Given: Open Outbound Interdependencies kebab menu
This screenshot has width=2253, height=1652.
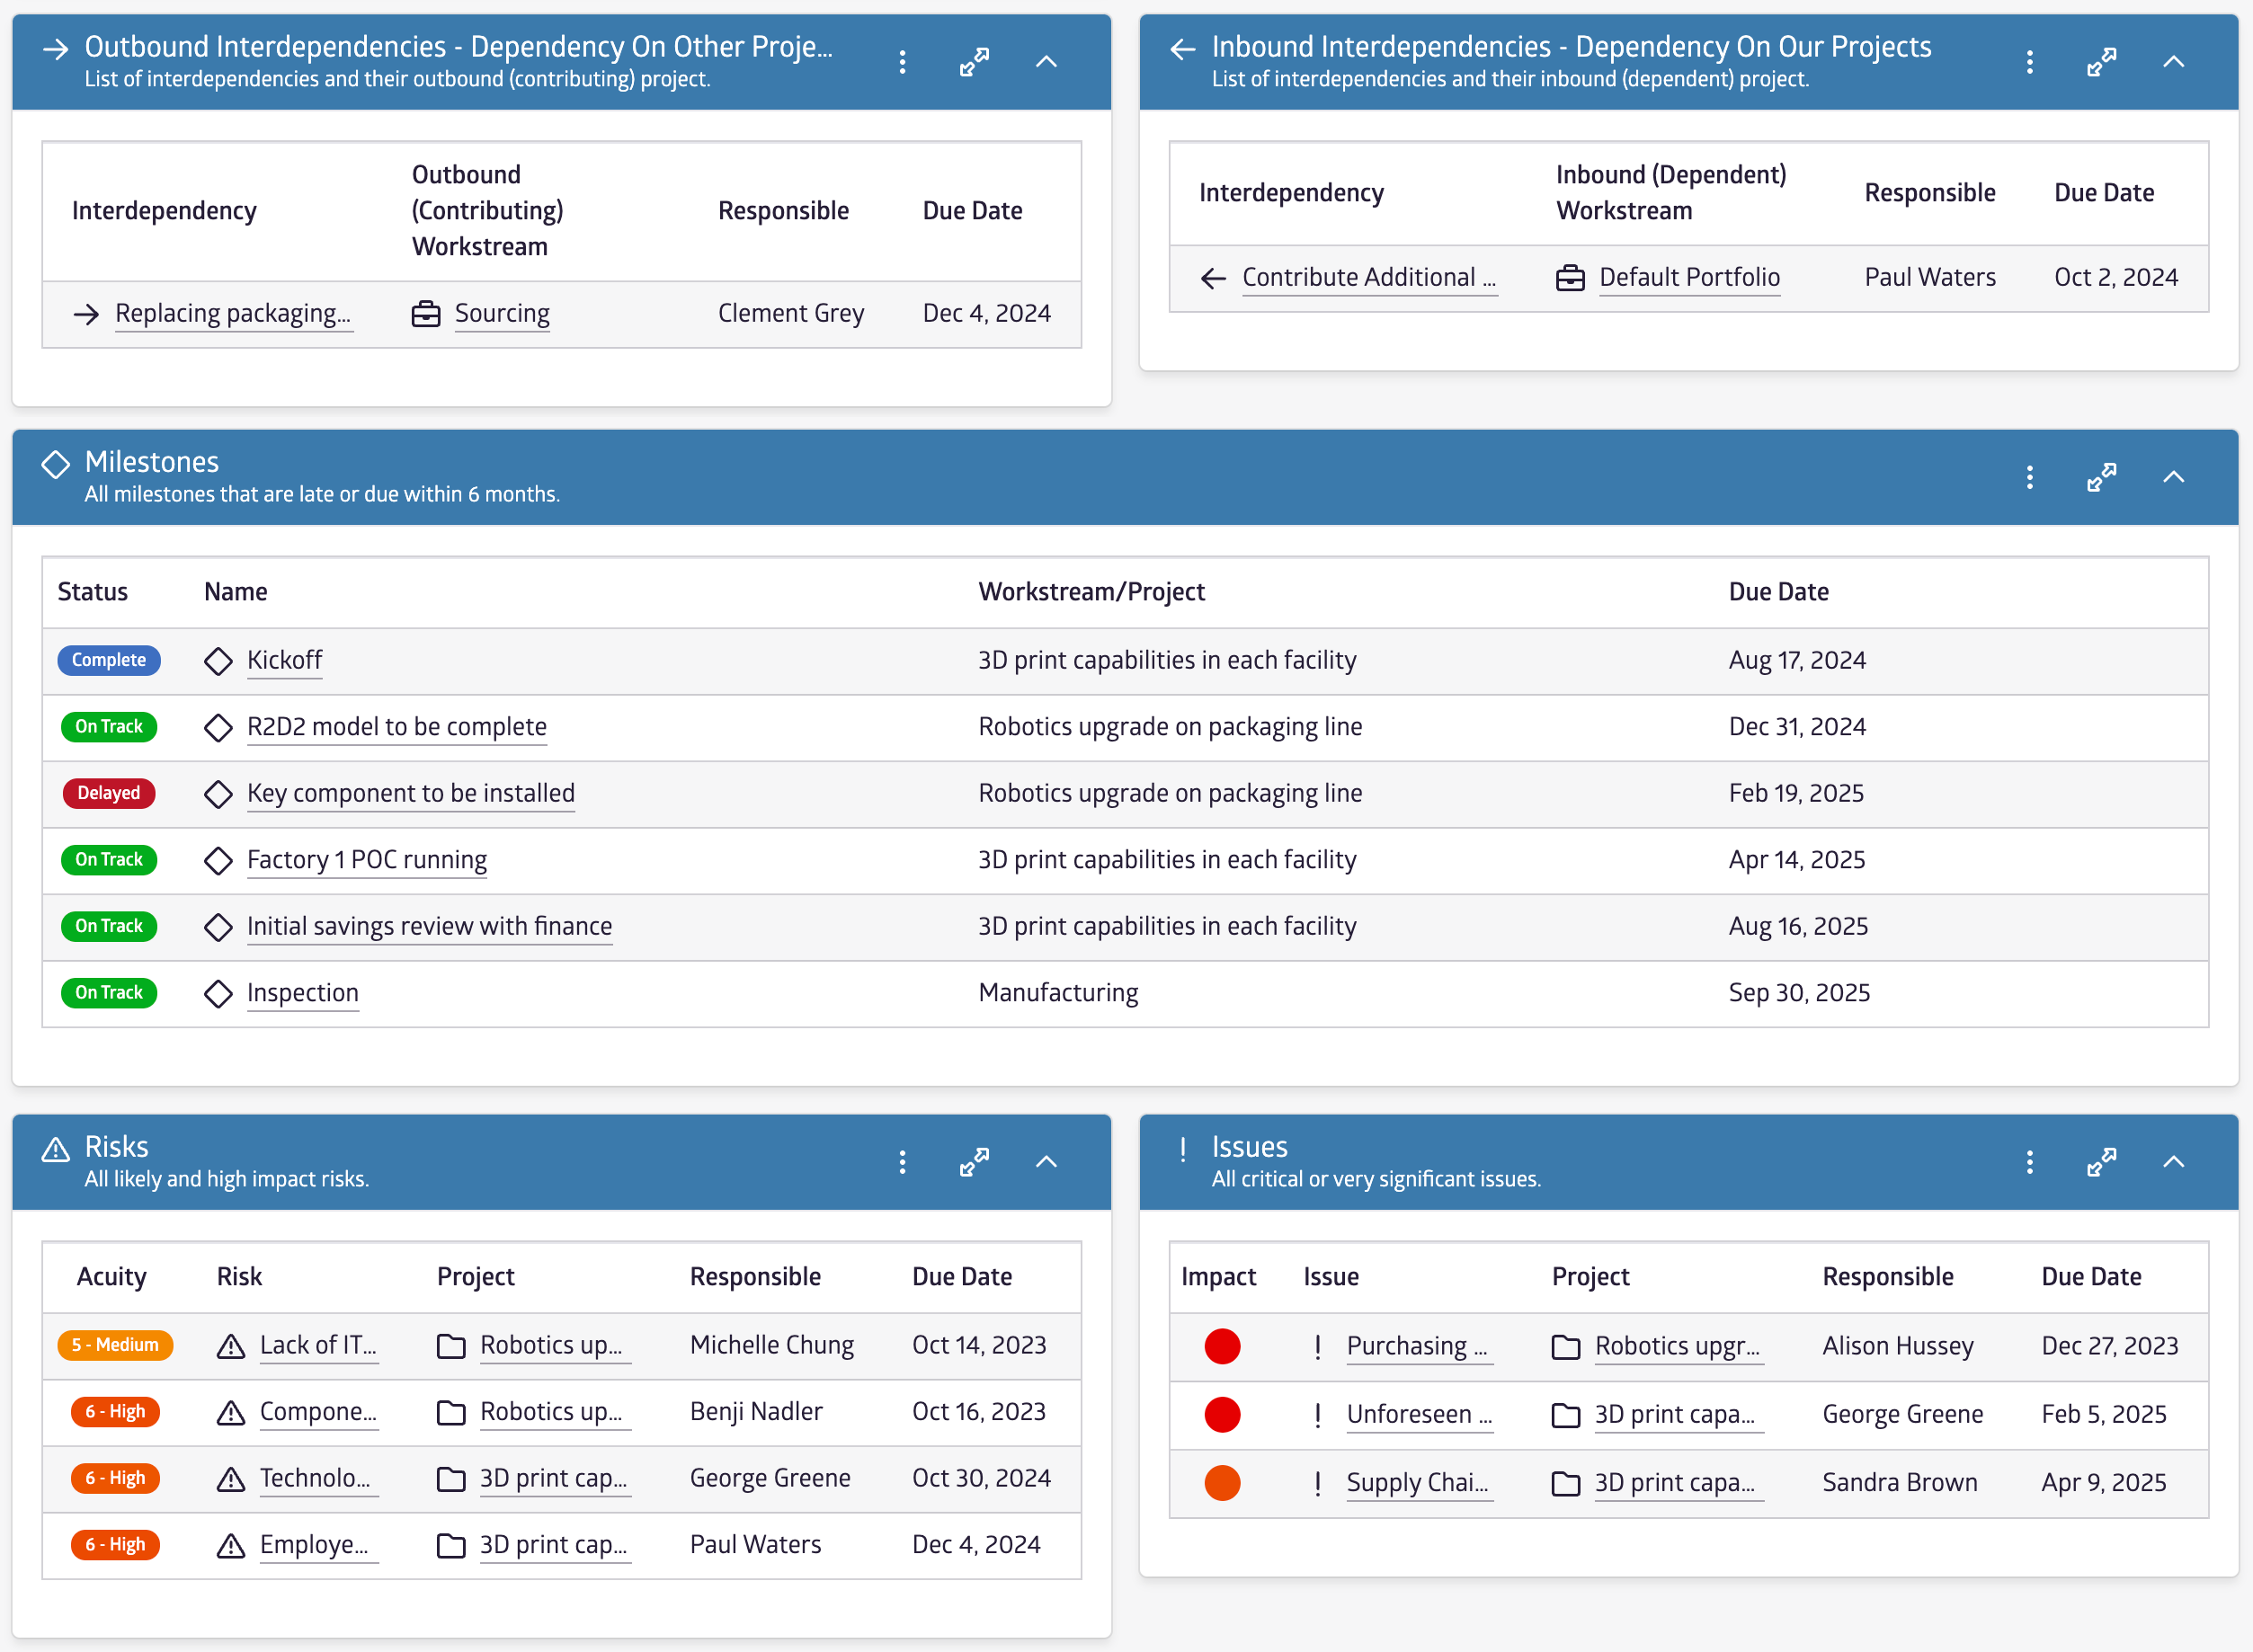Looking at the screenshot, I should click(902, 62).
